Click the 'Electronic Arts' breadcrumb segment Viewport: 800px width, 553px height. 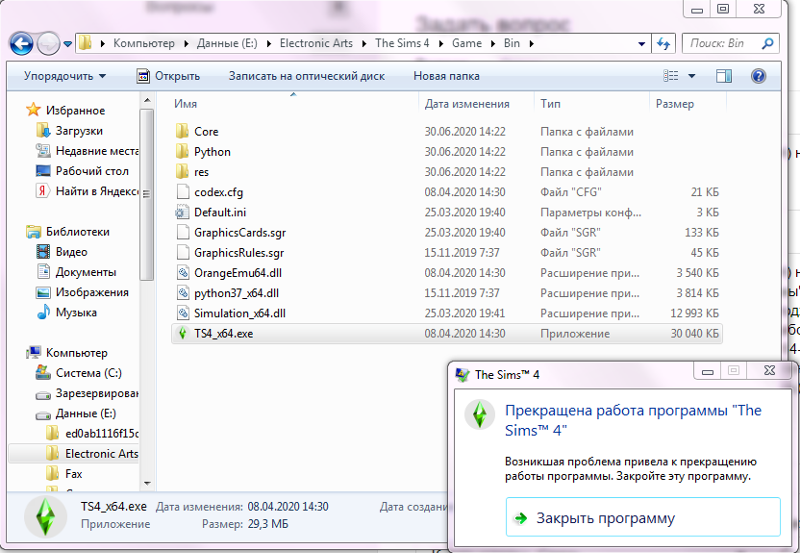pyautogui.click(x=316, y=43)
